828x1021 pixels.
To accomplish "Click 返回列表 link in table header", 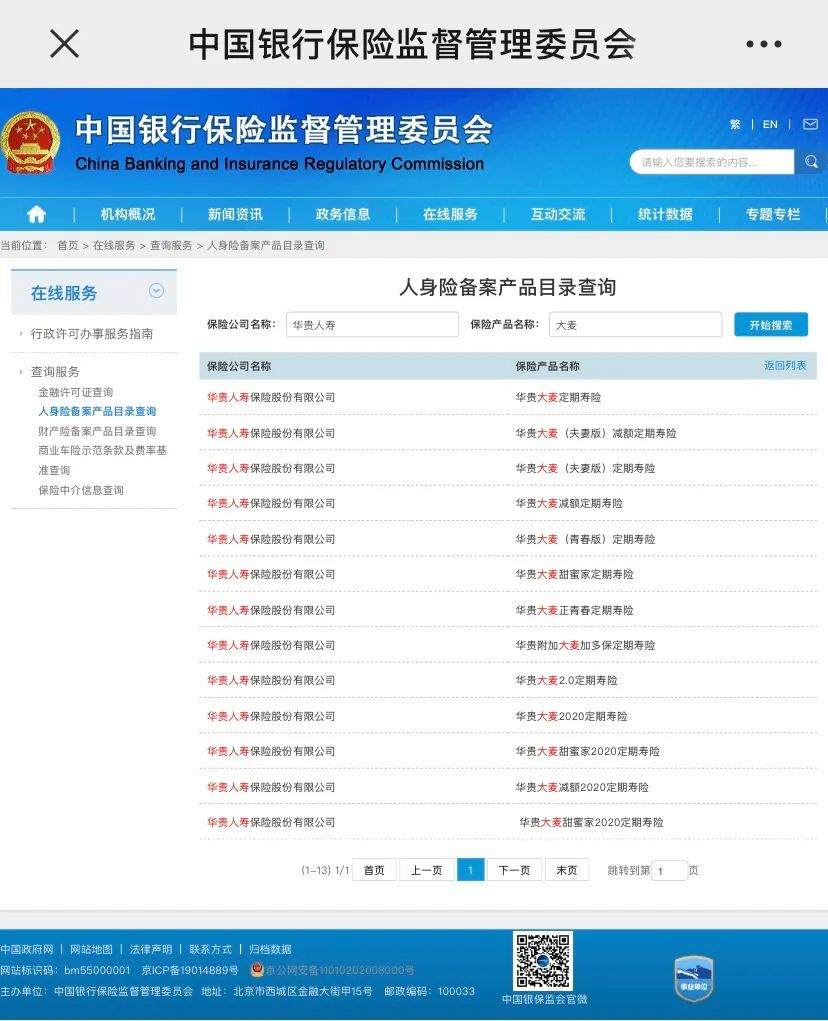I will click(785, 365).
